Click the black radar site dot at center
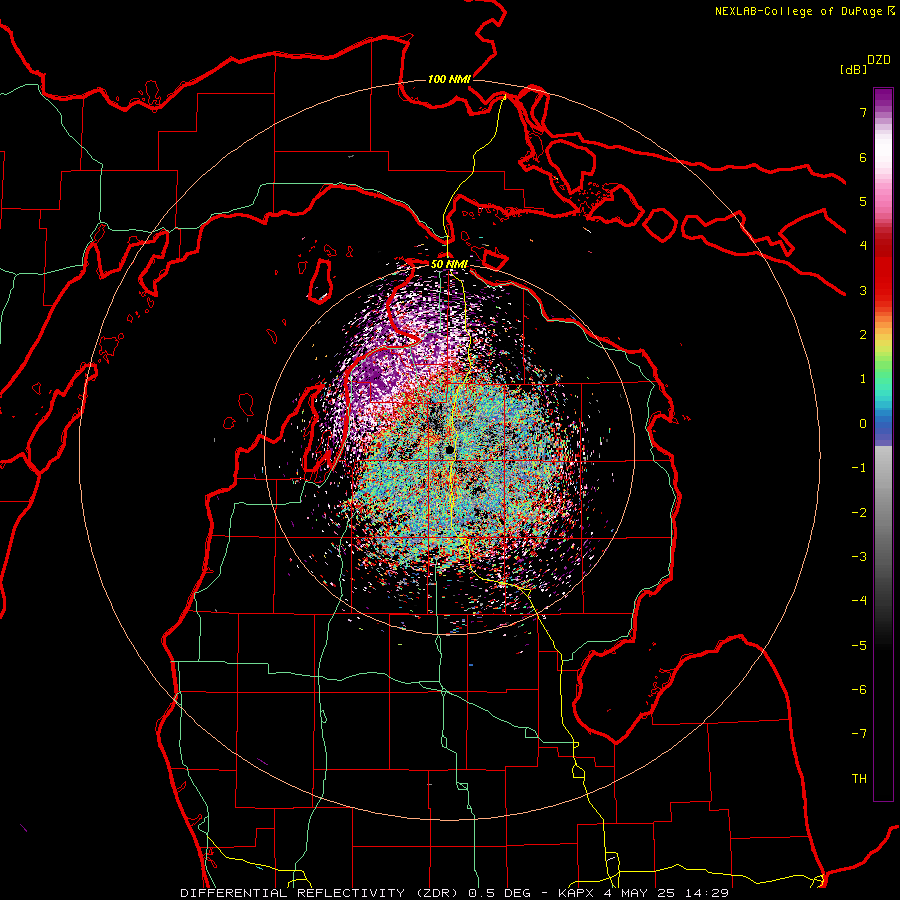This screenshot has height=900, width=900. click(x=450, y=450)
